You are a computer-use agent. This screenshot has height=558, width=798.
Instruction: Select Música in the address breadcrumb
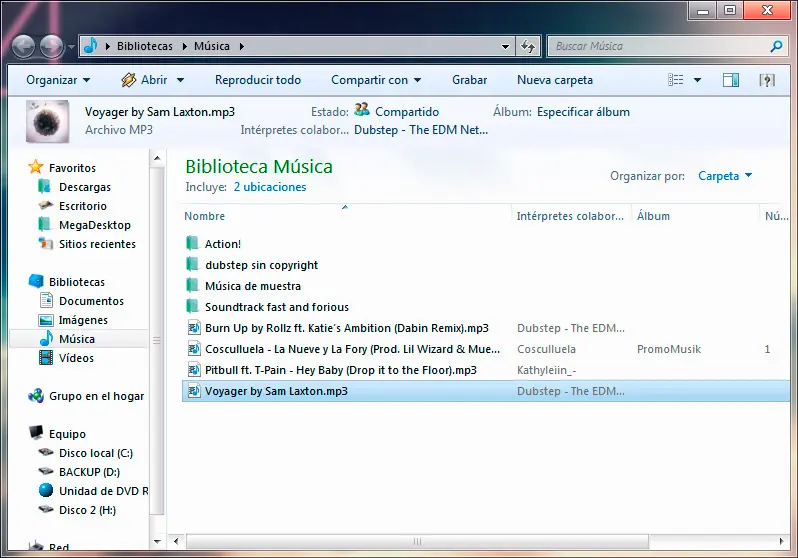point(212,46)
